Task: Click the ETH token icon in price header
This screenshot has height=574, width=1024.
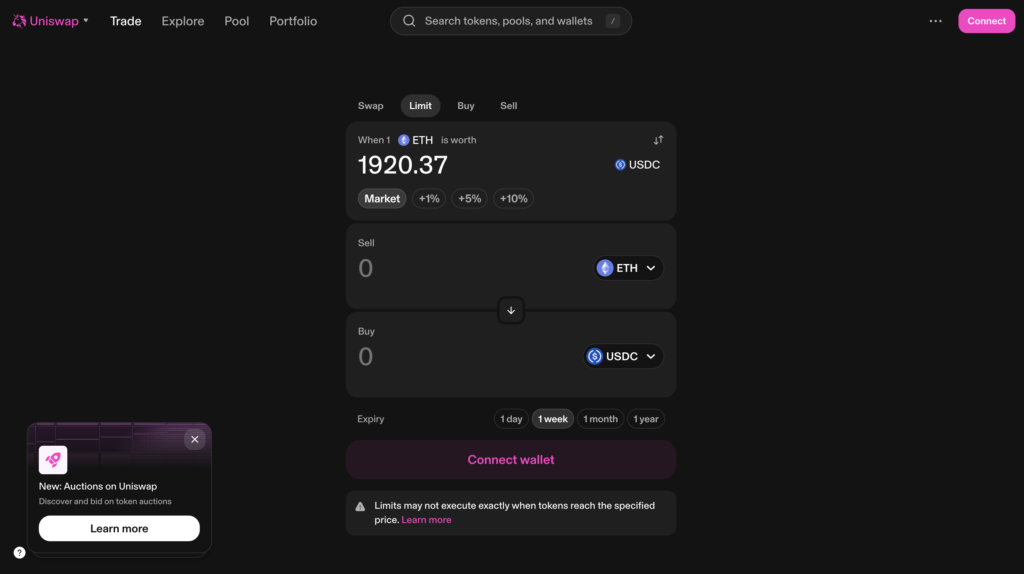Action: [x=404, y=140]
